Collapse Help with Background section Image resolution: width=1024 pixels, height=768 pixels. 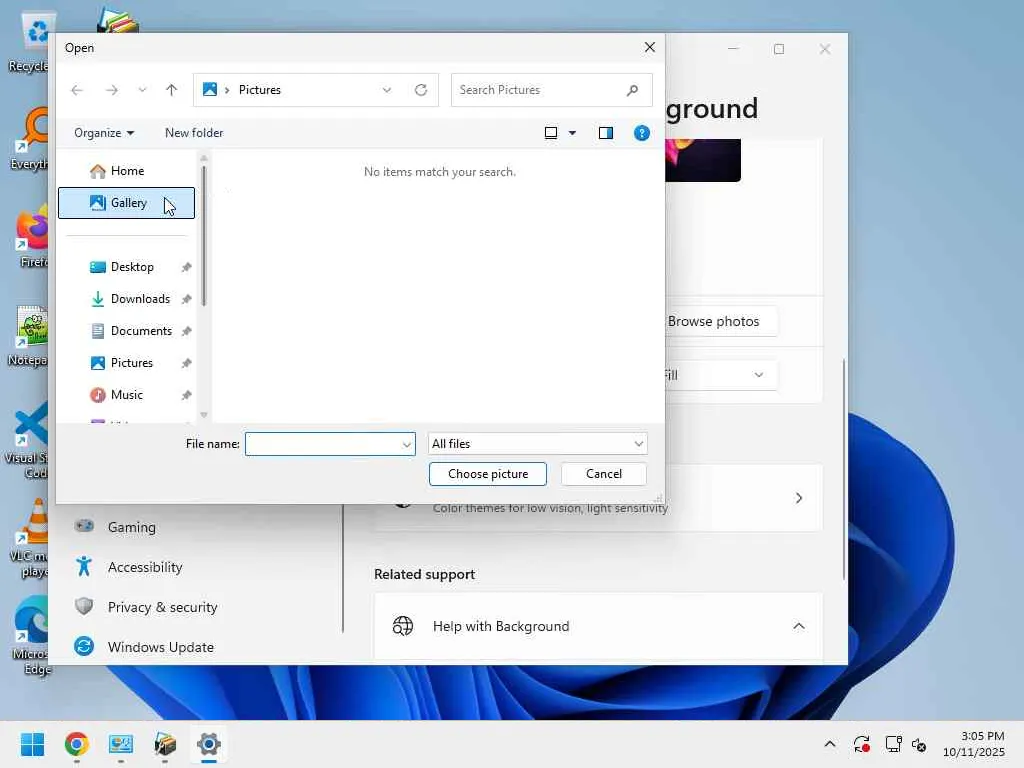tap(799, 626)
